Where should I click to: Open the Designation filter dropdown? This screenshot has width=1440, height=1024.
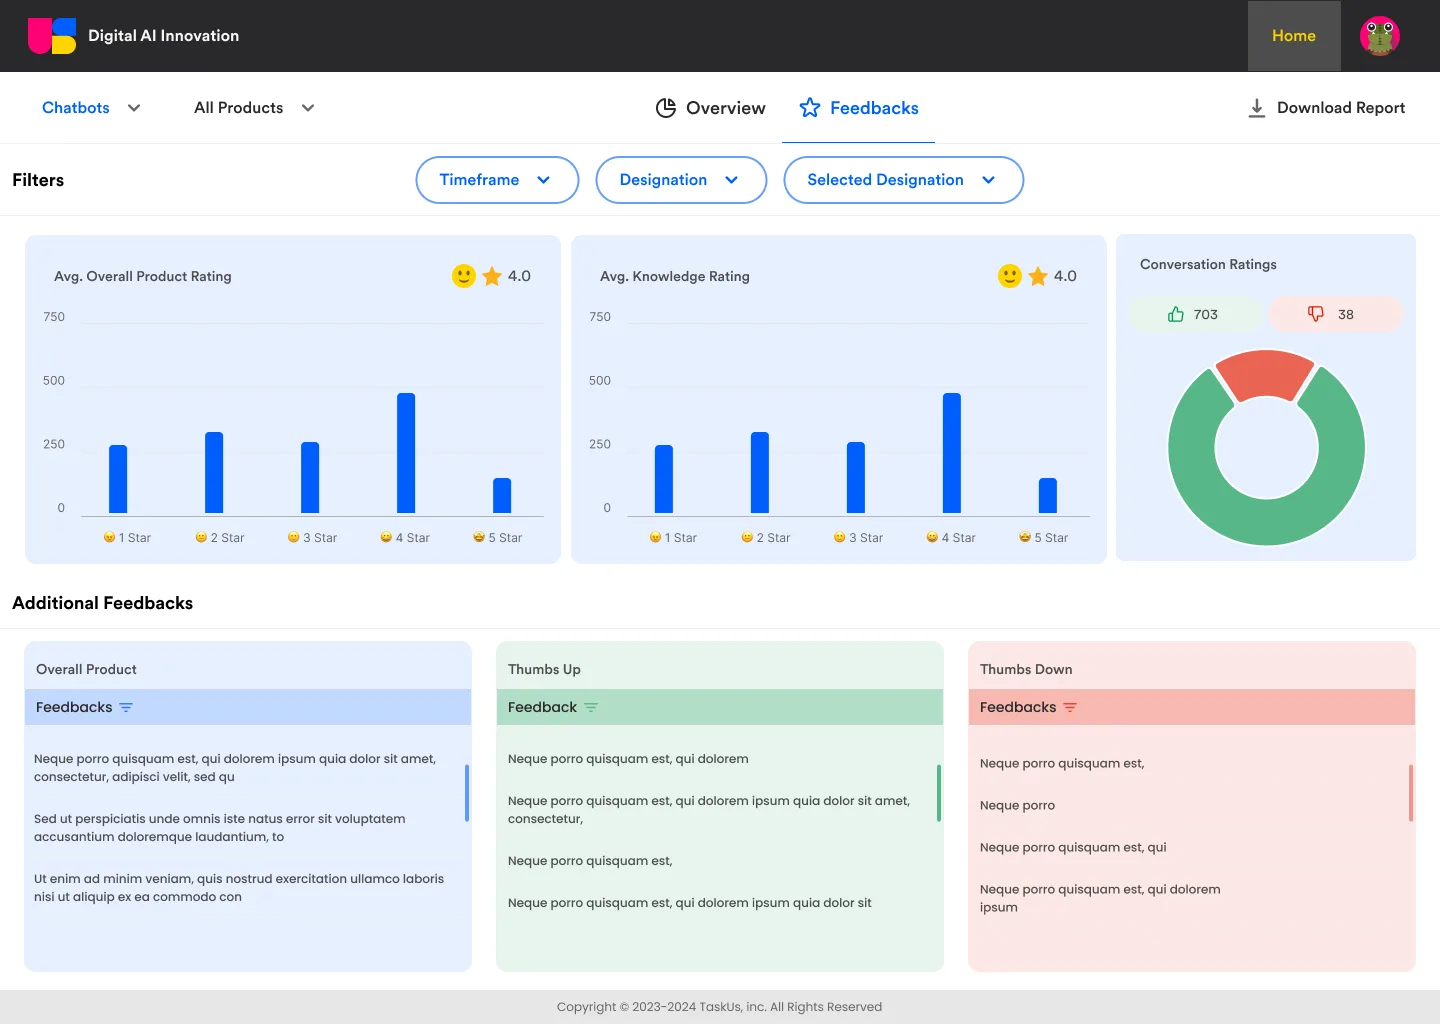tap(681, 180)
